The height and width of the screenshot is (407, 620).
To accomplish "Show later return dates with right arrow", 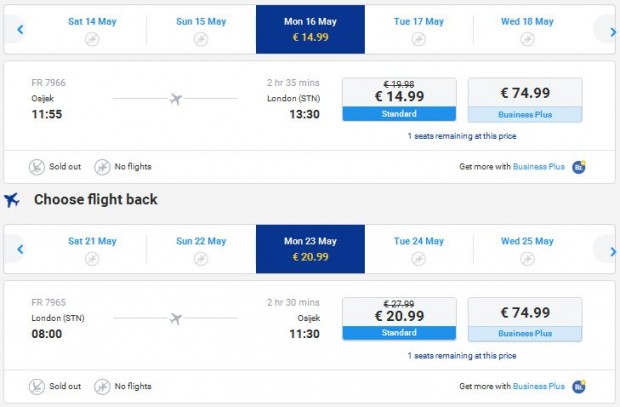I will 612,250.
